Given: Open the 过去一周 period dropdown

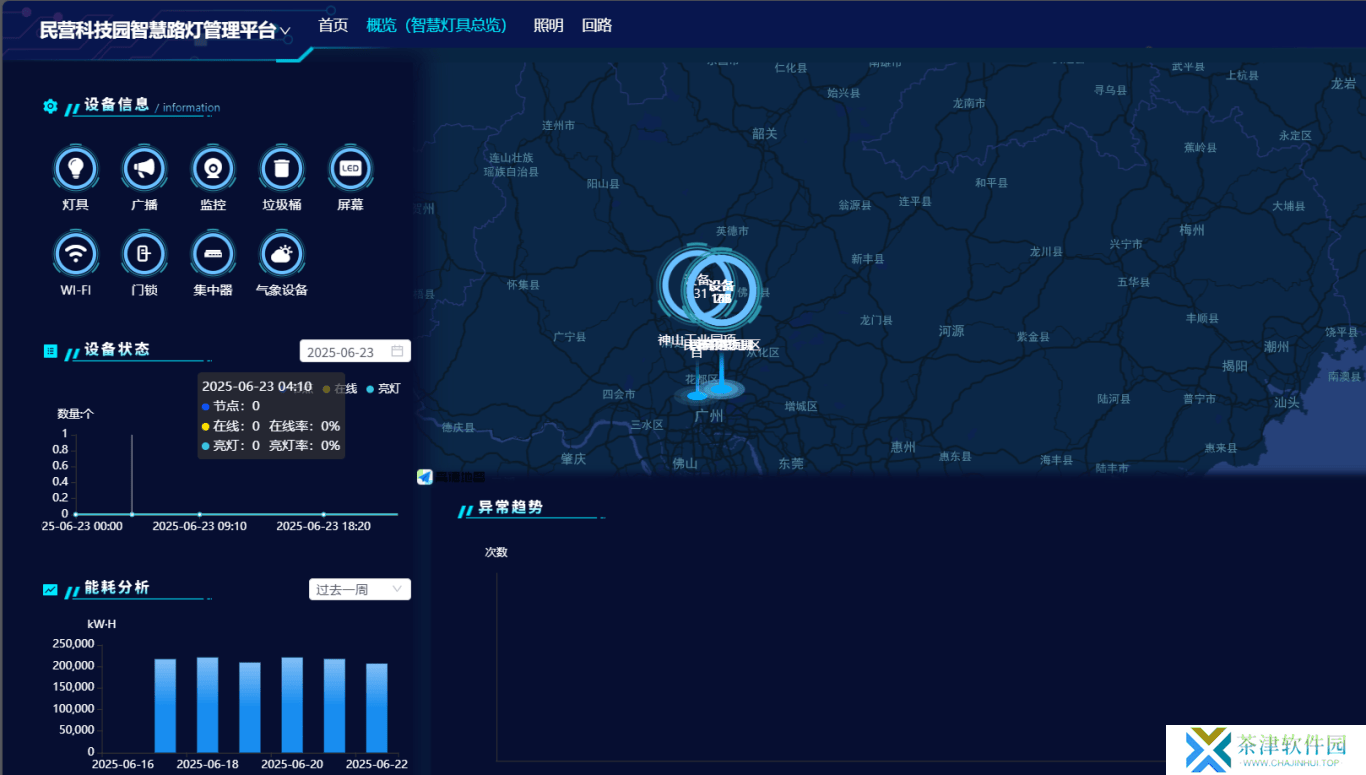Looking at the screenshot, I should click(360, 589).
